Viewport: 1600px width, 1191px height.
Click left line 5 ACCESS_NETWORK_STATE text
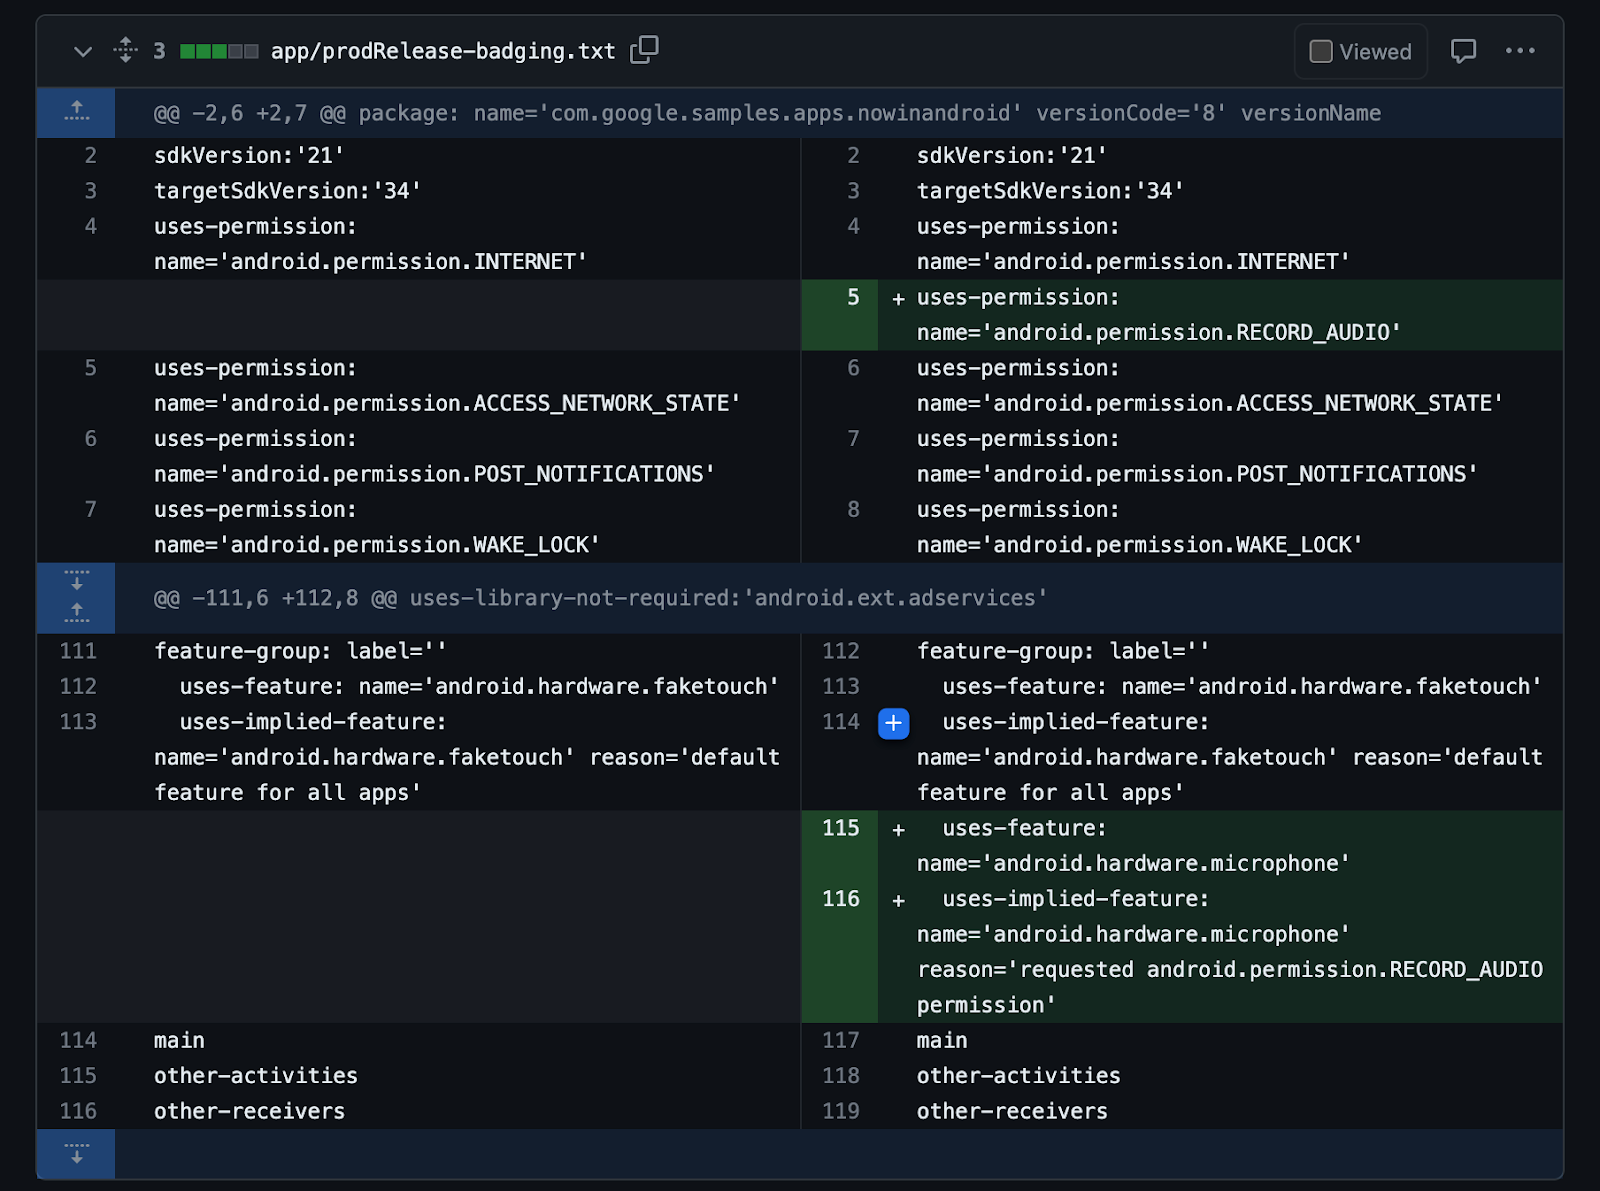click(x=447, y=403)
